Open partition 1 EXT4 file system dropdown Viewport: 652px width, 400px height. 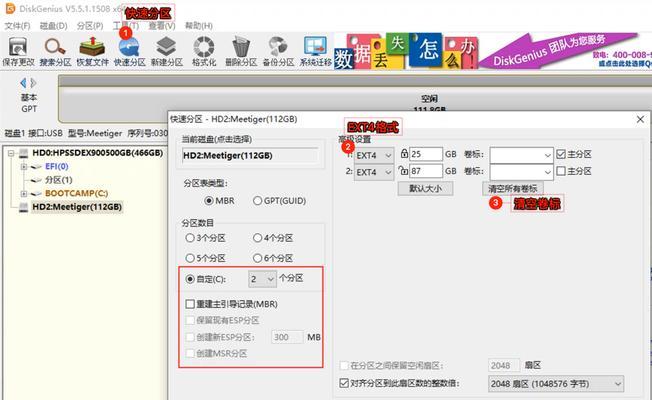point(374,156)
